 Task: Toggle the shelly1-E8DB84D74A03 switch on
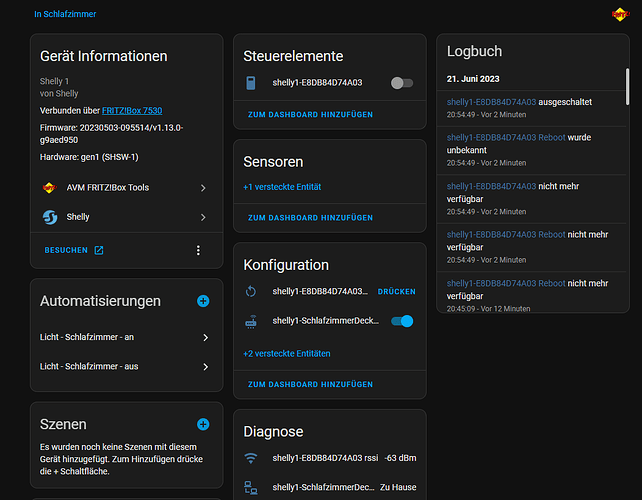[402, 83]
